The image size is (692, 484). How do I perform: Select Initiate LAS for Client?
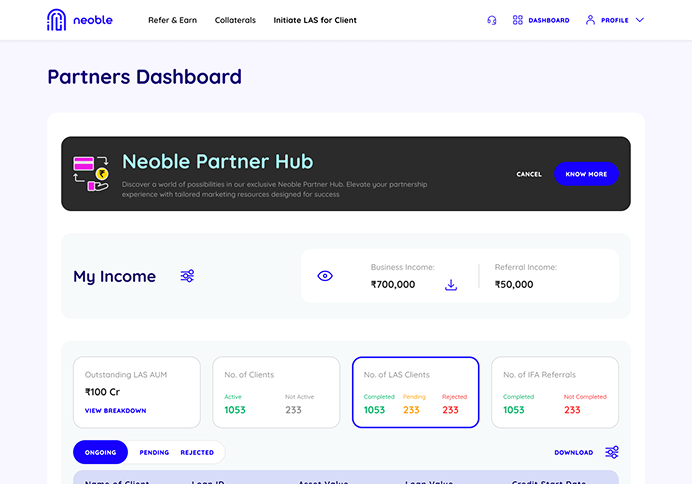[x=315, y=20]
